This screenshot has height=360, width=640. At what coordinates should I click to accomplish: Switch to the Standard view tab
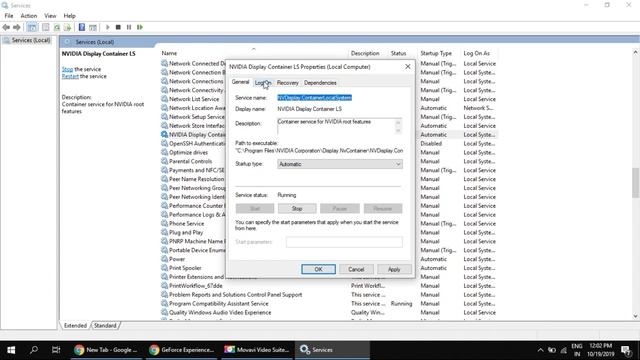[x=105, y=326]
